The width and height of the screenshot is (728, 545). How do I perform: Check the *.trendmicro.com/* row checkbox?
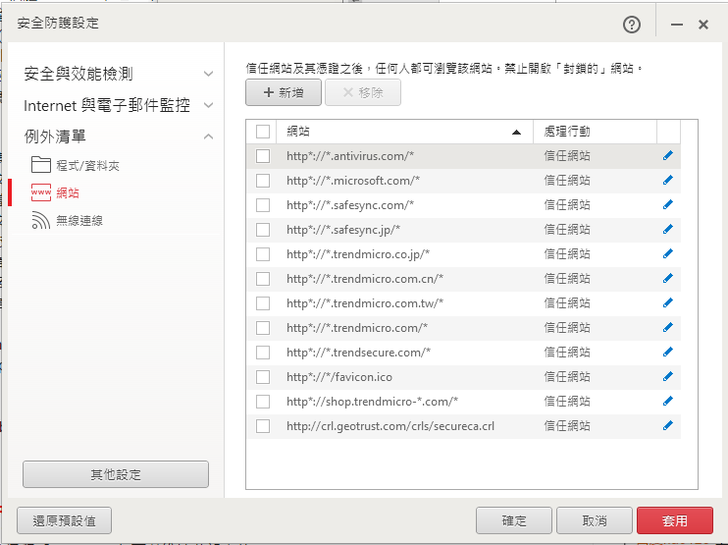pos(263,328)
